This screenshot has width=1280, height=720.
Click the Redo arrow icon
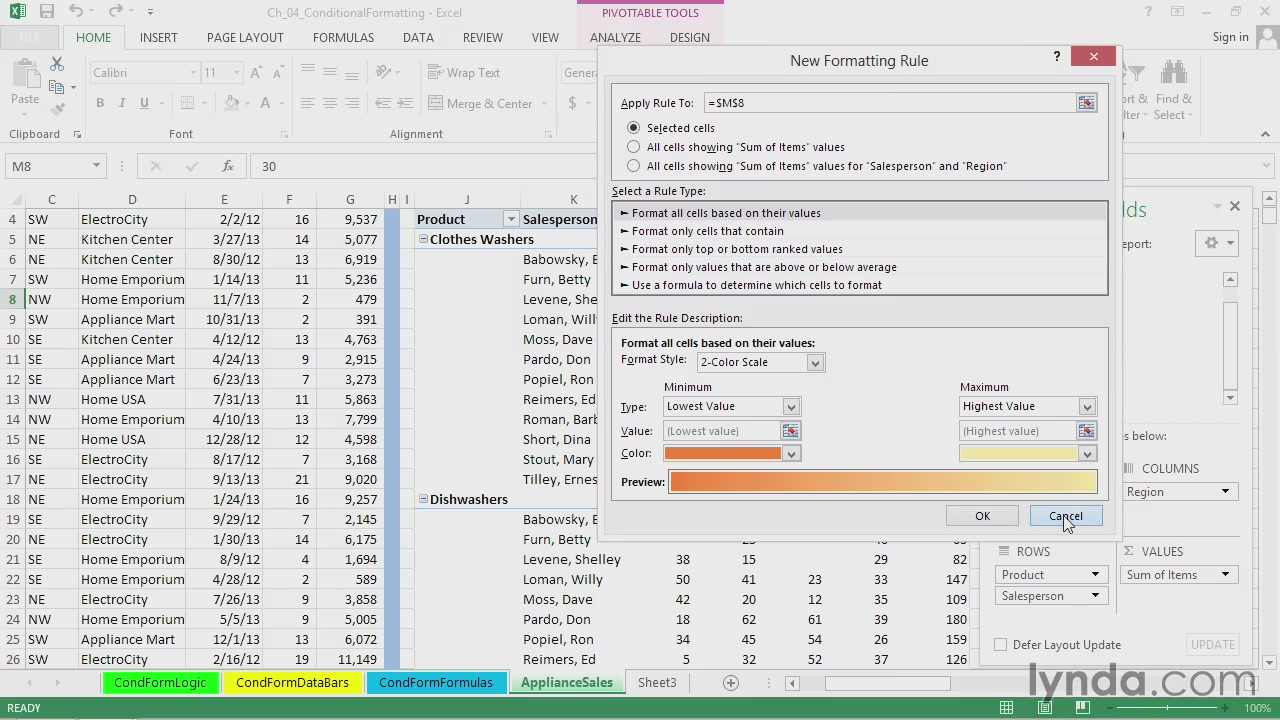point(115,12)
